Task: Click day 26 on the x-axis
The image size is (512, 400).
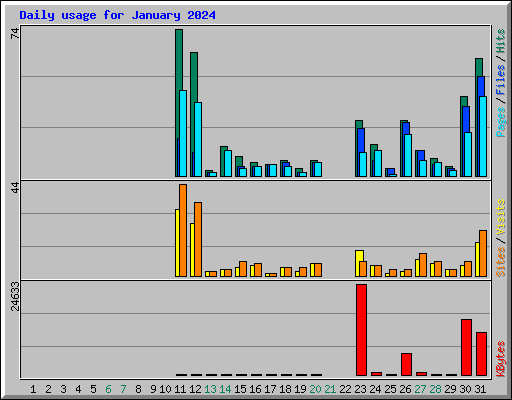Action: tap(405, 389)
